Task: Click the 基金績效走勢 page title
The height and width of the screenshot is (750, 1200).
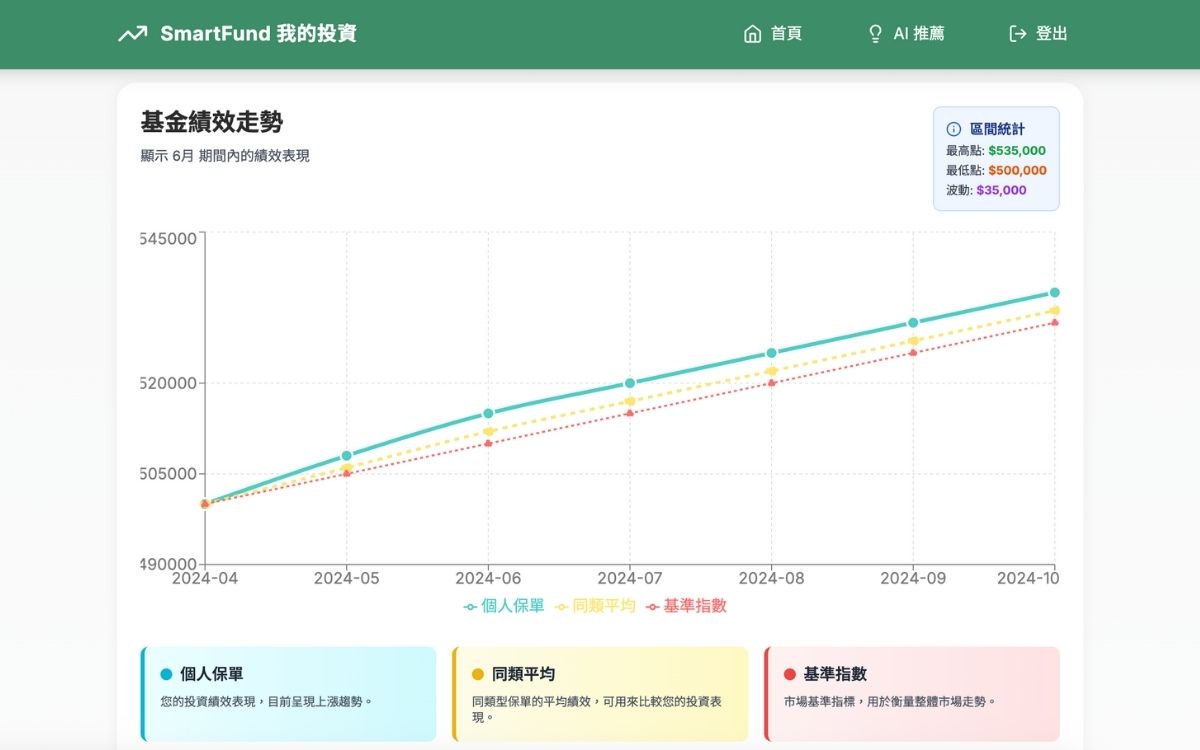Action: click(212, 123)
